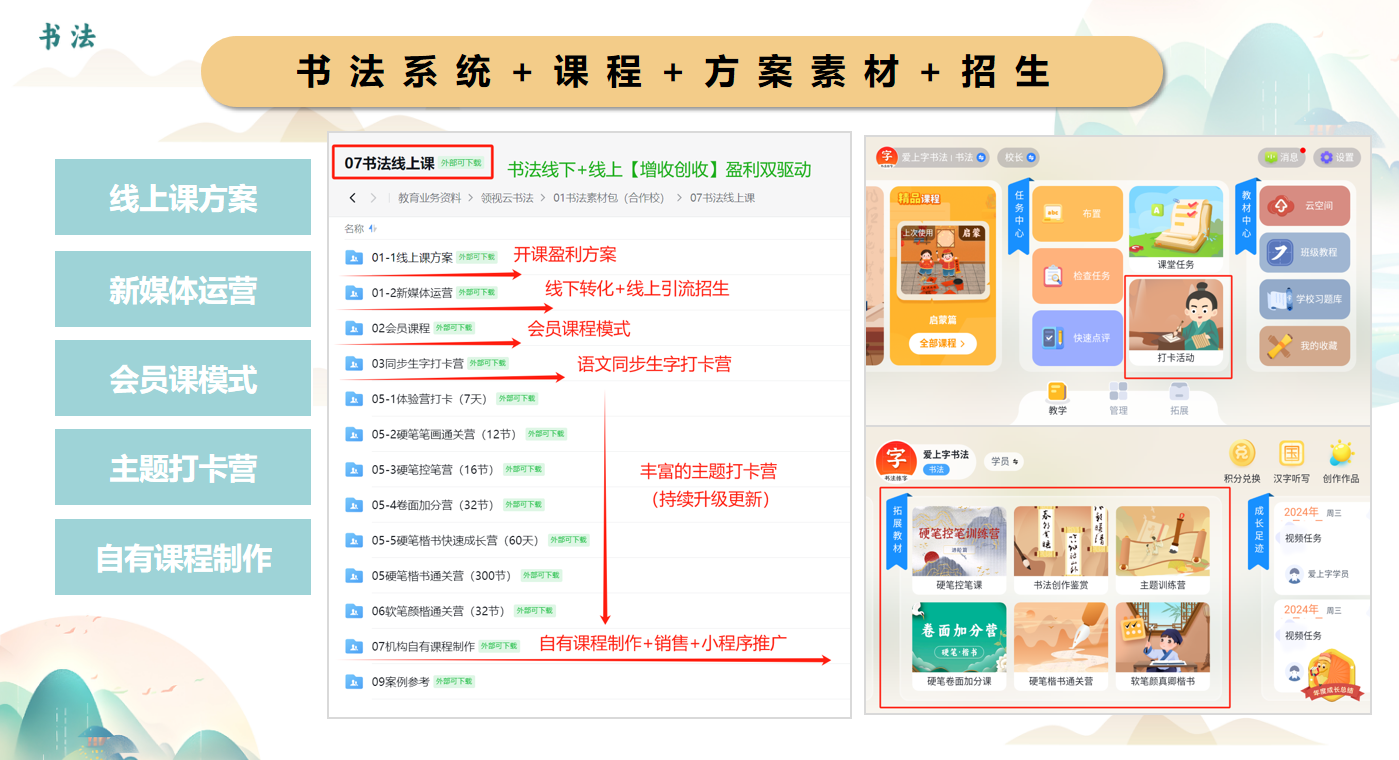The width and height of the screenshot is (1399, 760).
Task: Open 书法创作鉴赏 course card
Action: tap(1060, 548)
